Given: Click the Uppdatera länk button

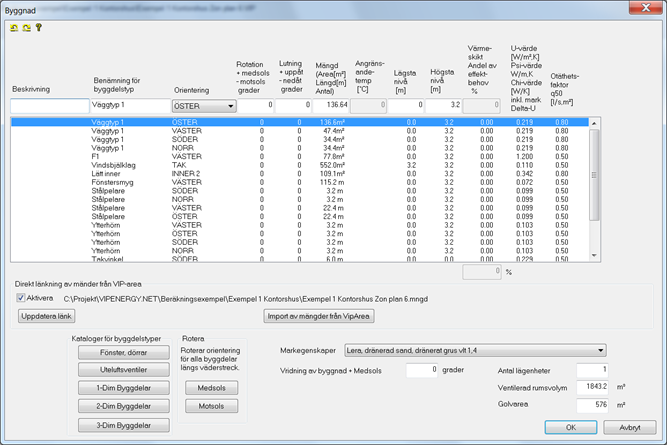Looking at the screenshot, I should coord(47,316).
